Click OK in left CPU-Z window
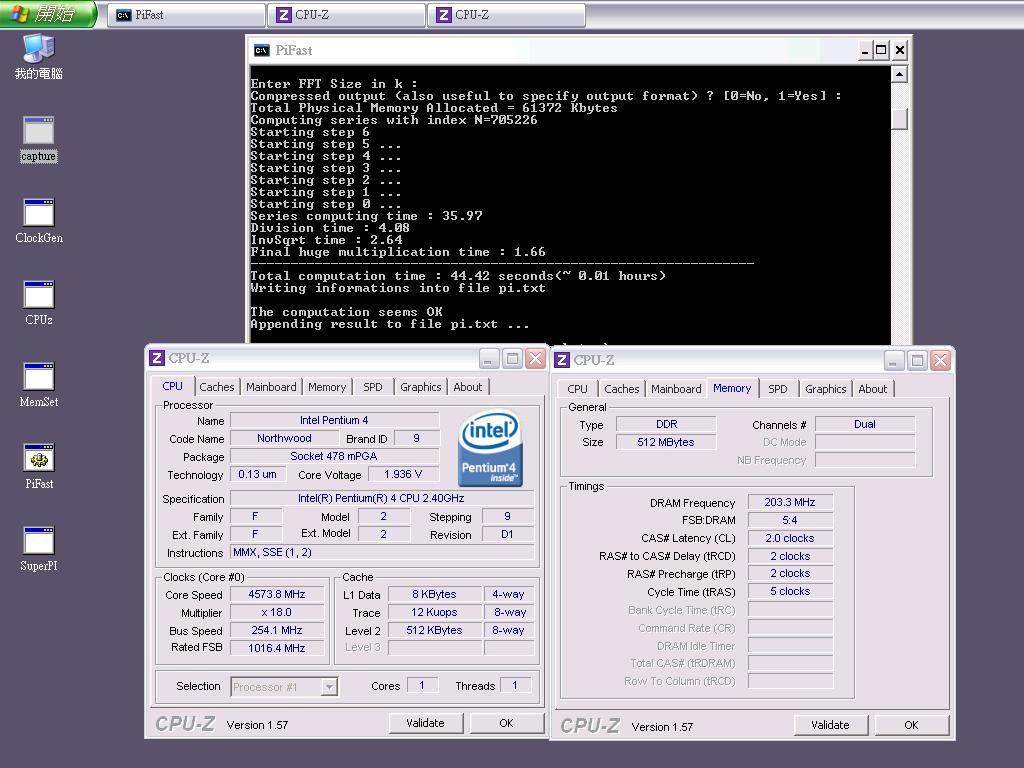This screenshot has height=768, width=1024. [506, 723]
